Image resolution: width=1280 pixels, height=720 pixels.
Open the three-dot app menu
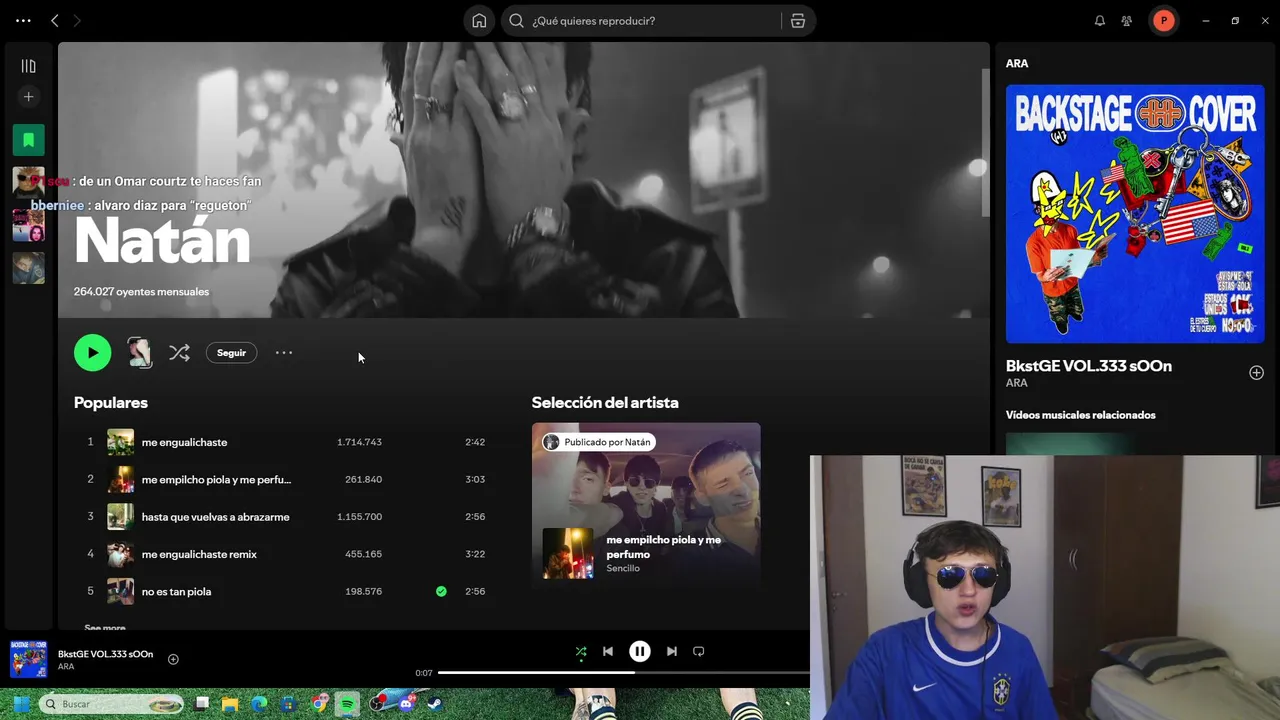[x=23, y=21]
